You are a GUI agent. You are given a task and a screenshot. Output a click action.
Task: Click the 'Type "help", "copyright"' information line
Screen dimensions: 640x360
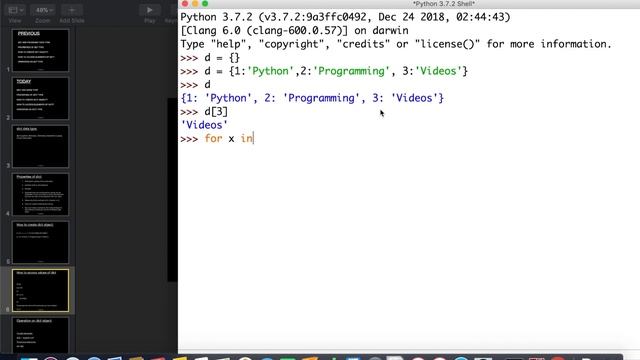(396, 44)
